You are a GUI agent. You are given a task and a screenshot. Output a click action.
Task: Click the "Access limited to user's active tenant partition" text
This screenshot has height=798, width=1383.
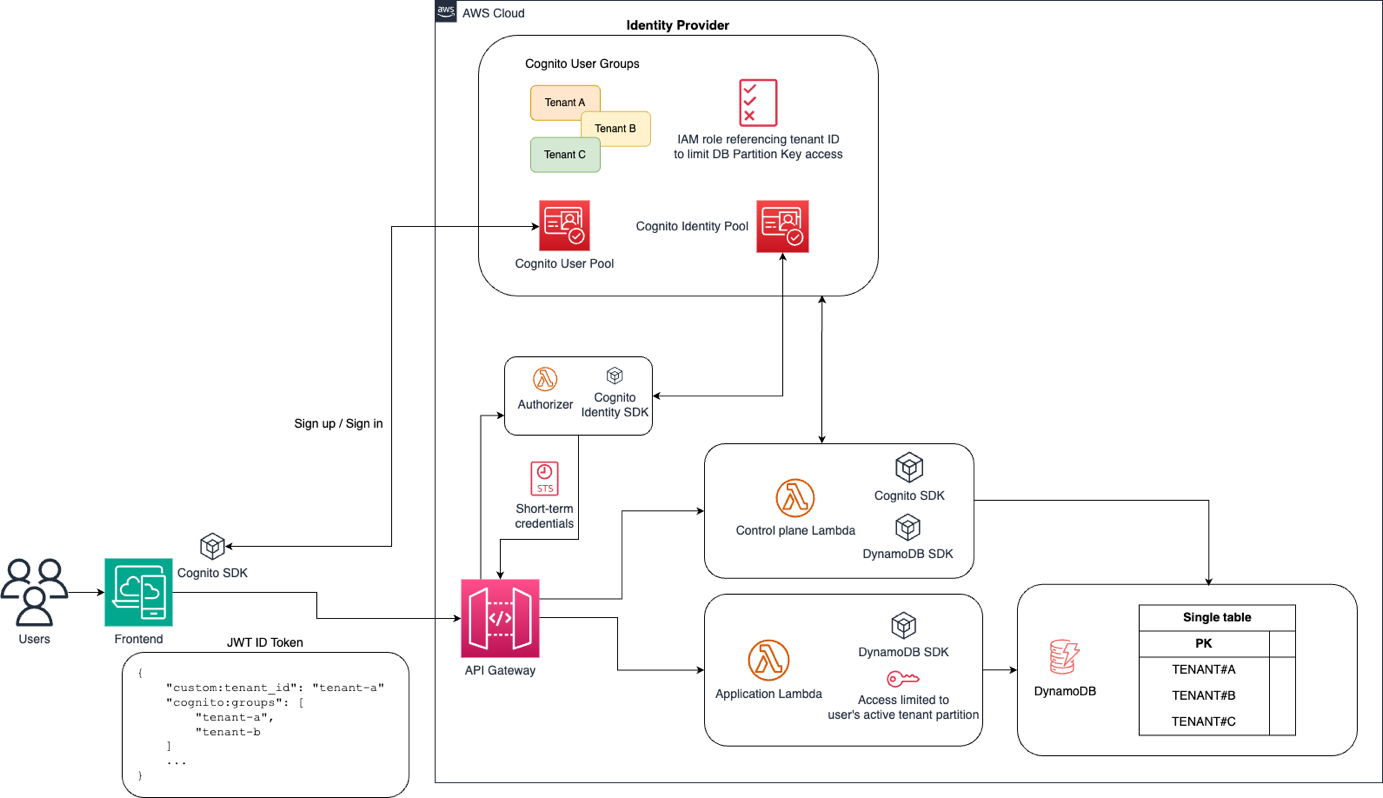pyautogui.click(x=903, y=708)
